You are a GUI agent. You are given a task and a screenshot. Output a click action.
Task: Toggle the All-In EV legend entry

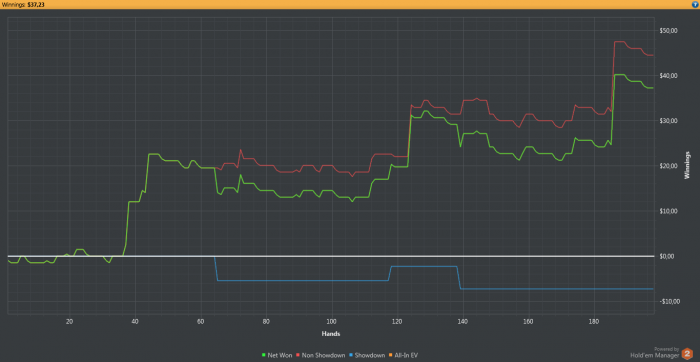[403, 355]
